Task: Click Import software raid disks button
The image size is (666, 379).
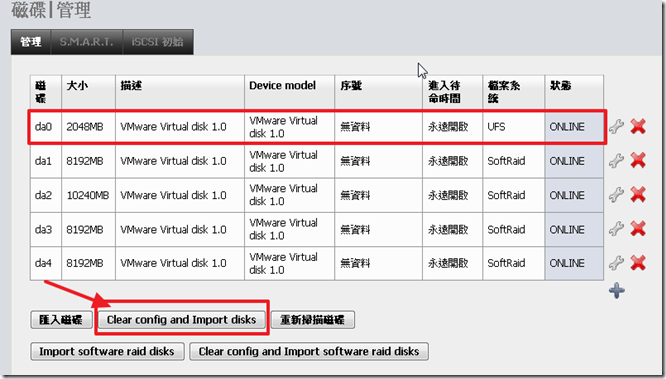Action: pyautogui.click(x=107, y=351)
